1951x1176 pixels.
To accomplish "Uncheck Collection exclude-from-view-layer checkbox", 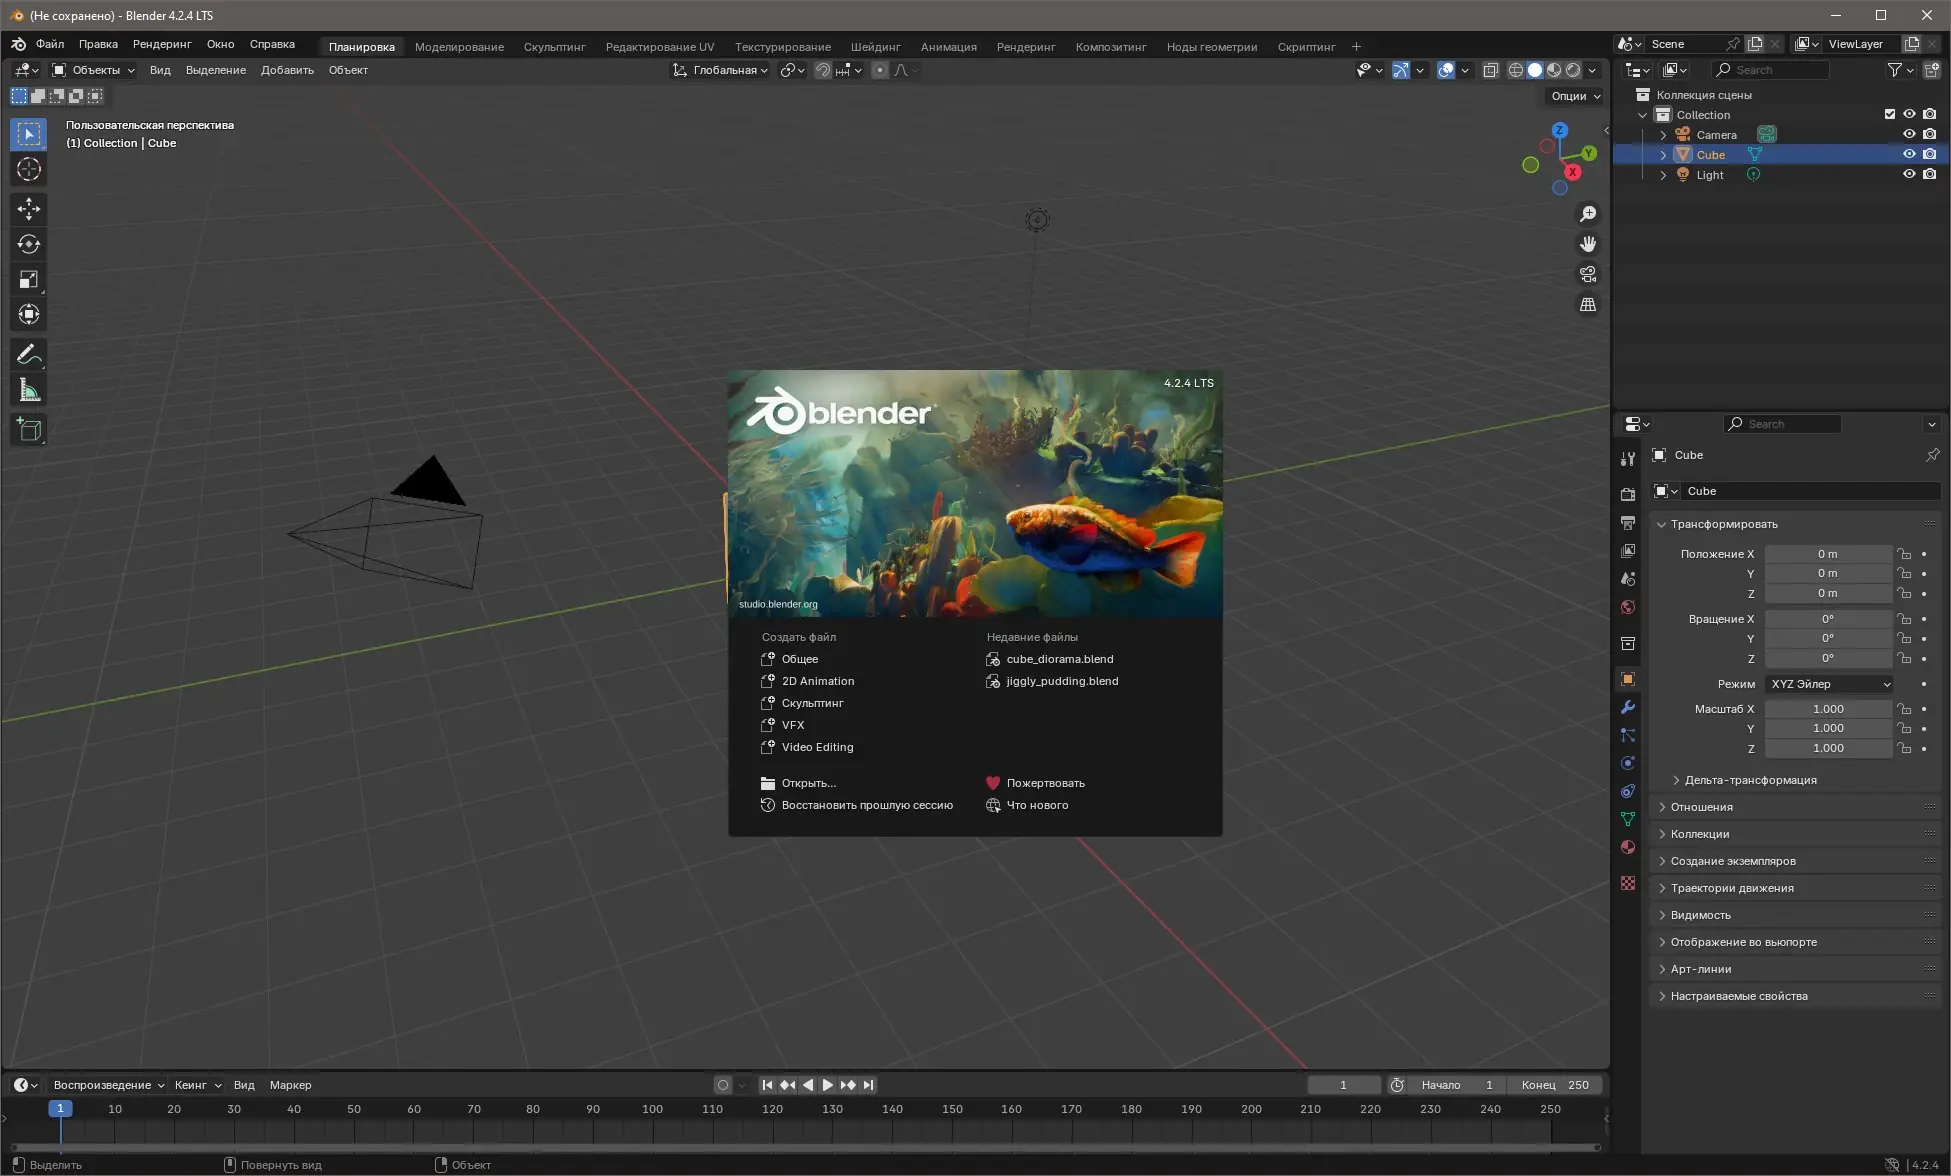I will click(1889, 114).
